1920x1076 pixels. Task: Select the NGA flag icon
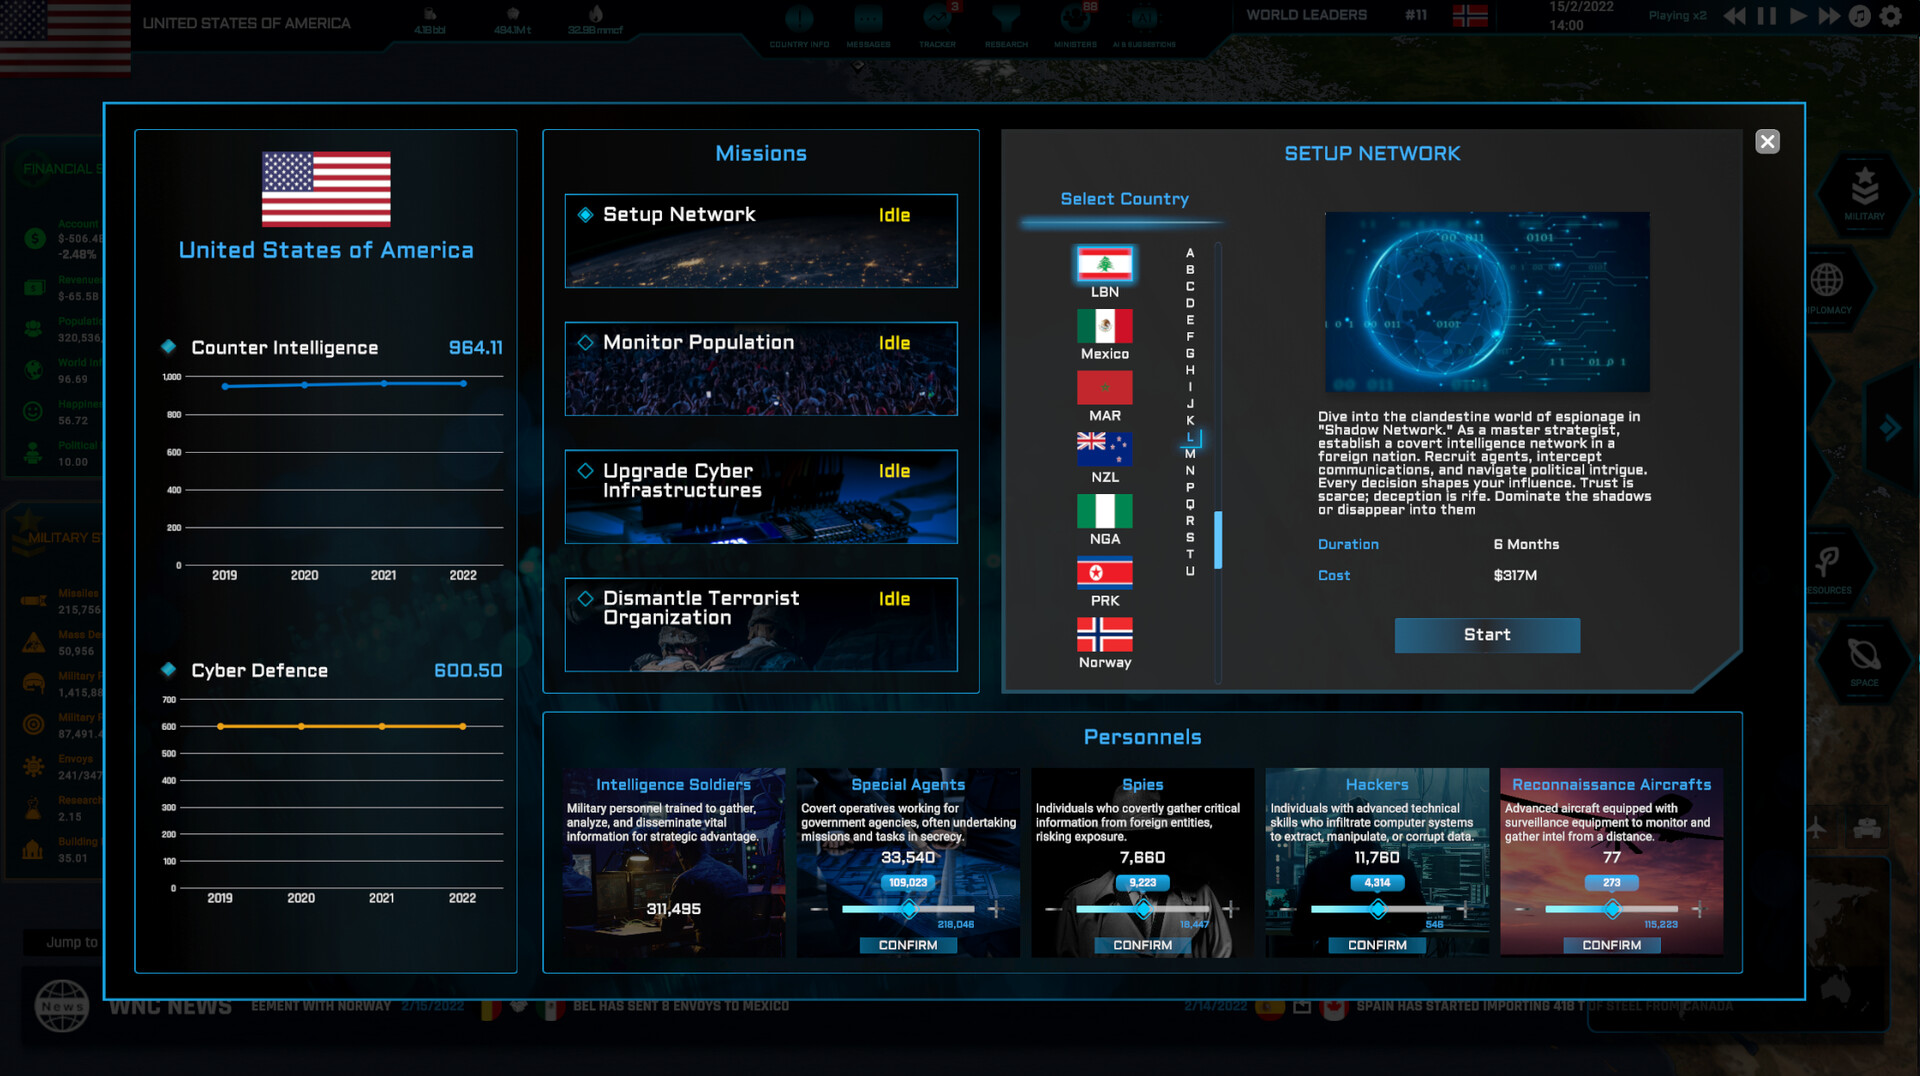[1104, 511]
